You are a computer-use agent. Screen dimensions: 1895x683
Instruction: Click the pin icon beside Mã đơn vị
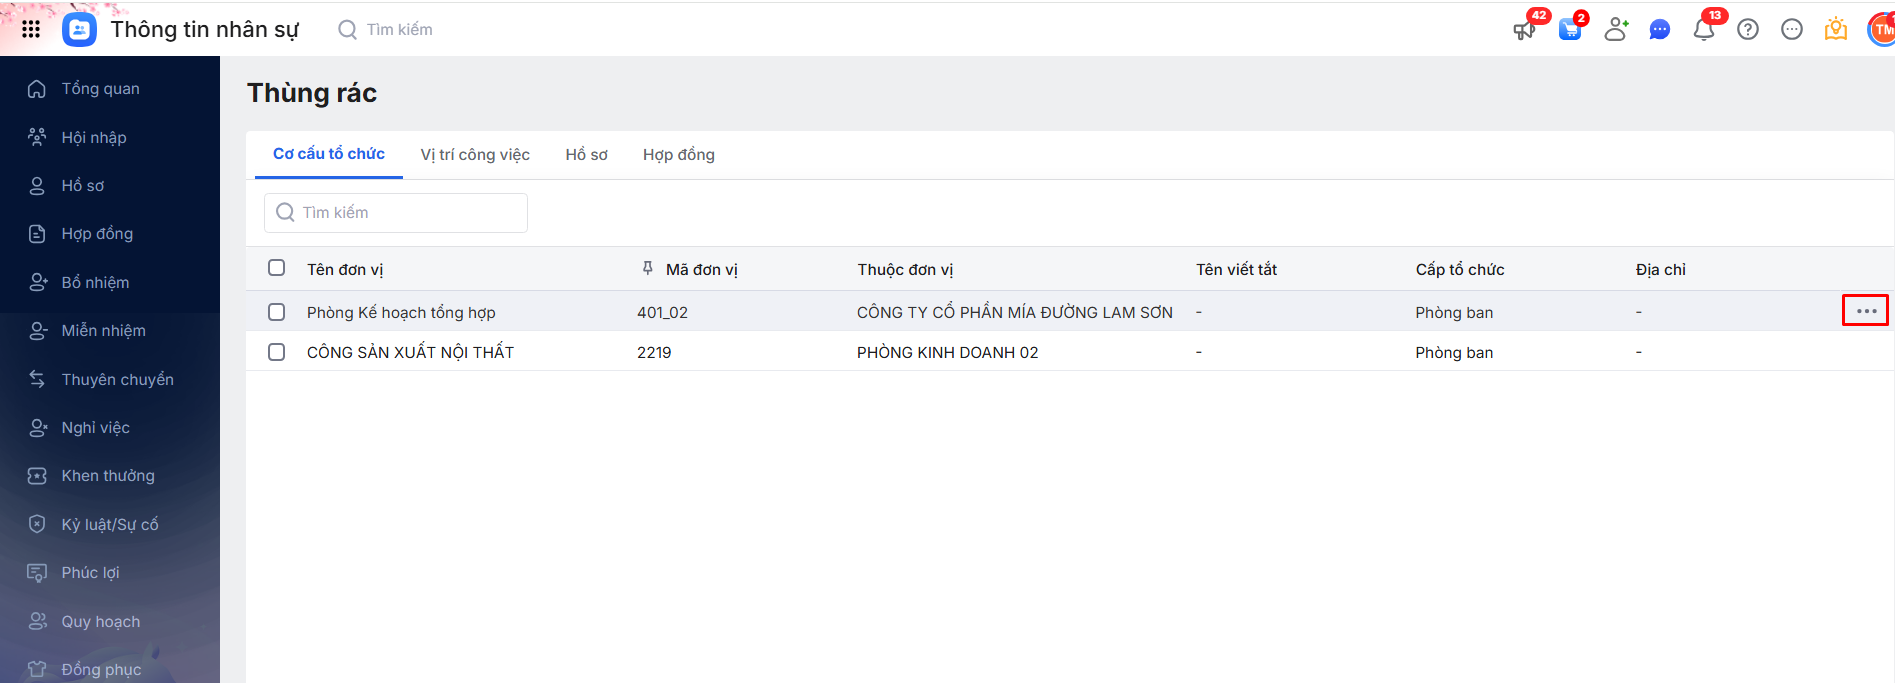648,268
